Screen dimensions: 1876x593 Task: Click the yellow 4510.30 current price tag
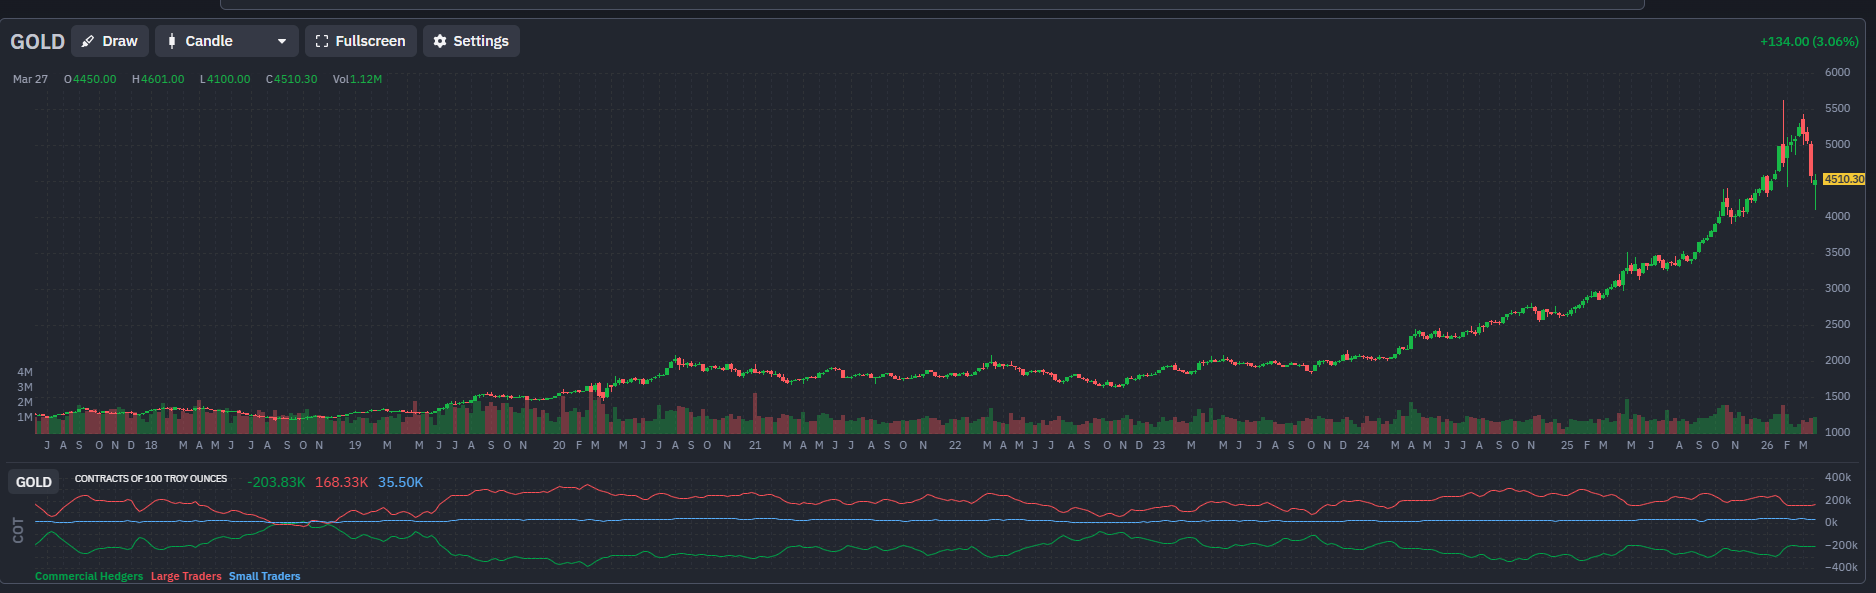[1843, 179]
